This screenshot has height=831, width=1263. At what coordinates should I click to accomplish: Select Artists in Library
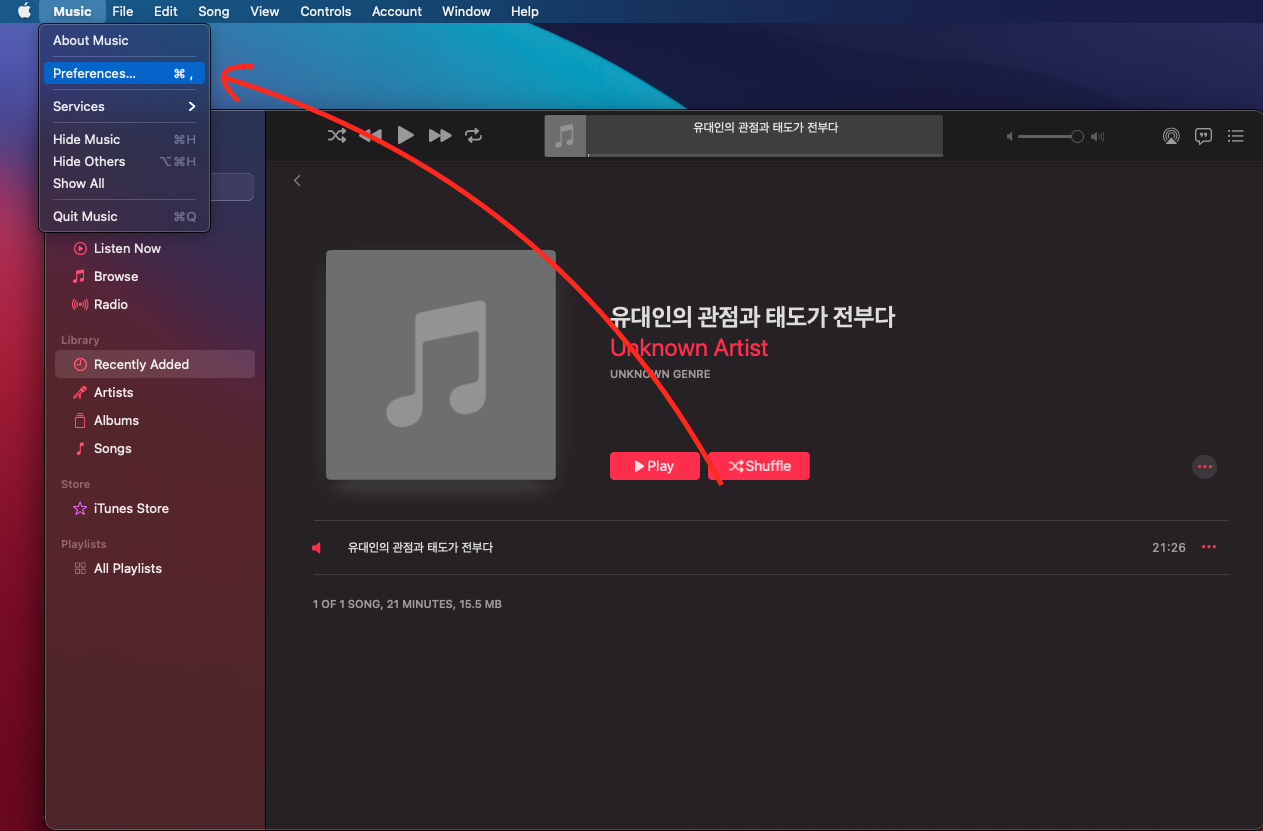coord(155,392)
